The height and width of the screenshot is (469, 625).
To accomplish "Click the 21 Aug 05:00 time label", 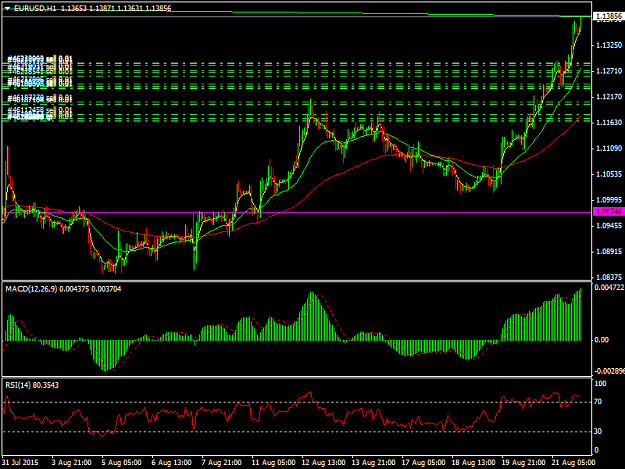I will click(x=574, y=463).
